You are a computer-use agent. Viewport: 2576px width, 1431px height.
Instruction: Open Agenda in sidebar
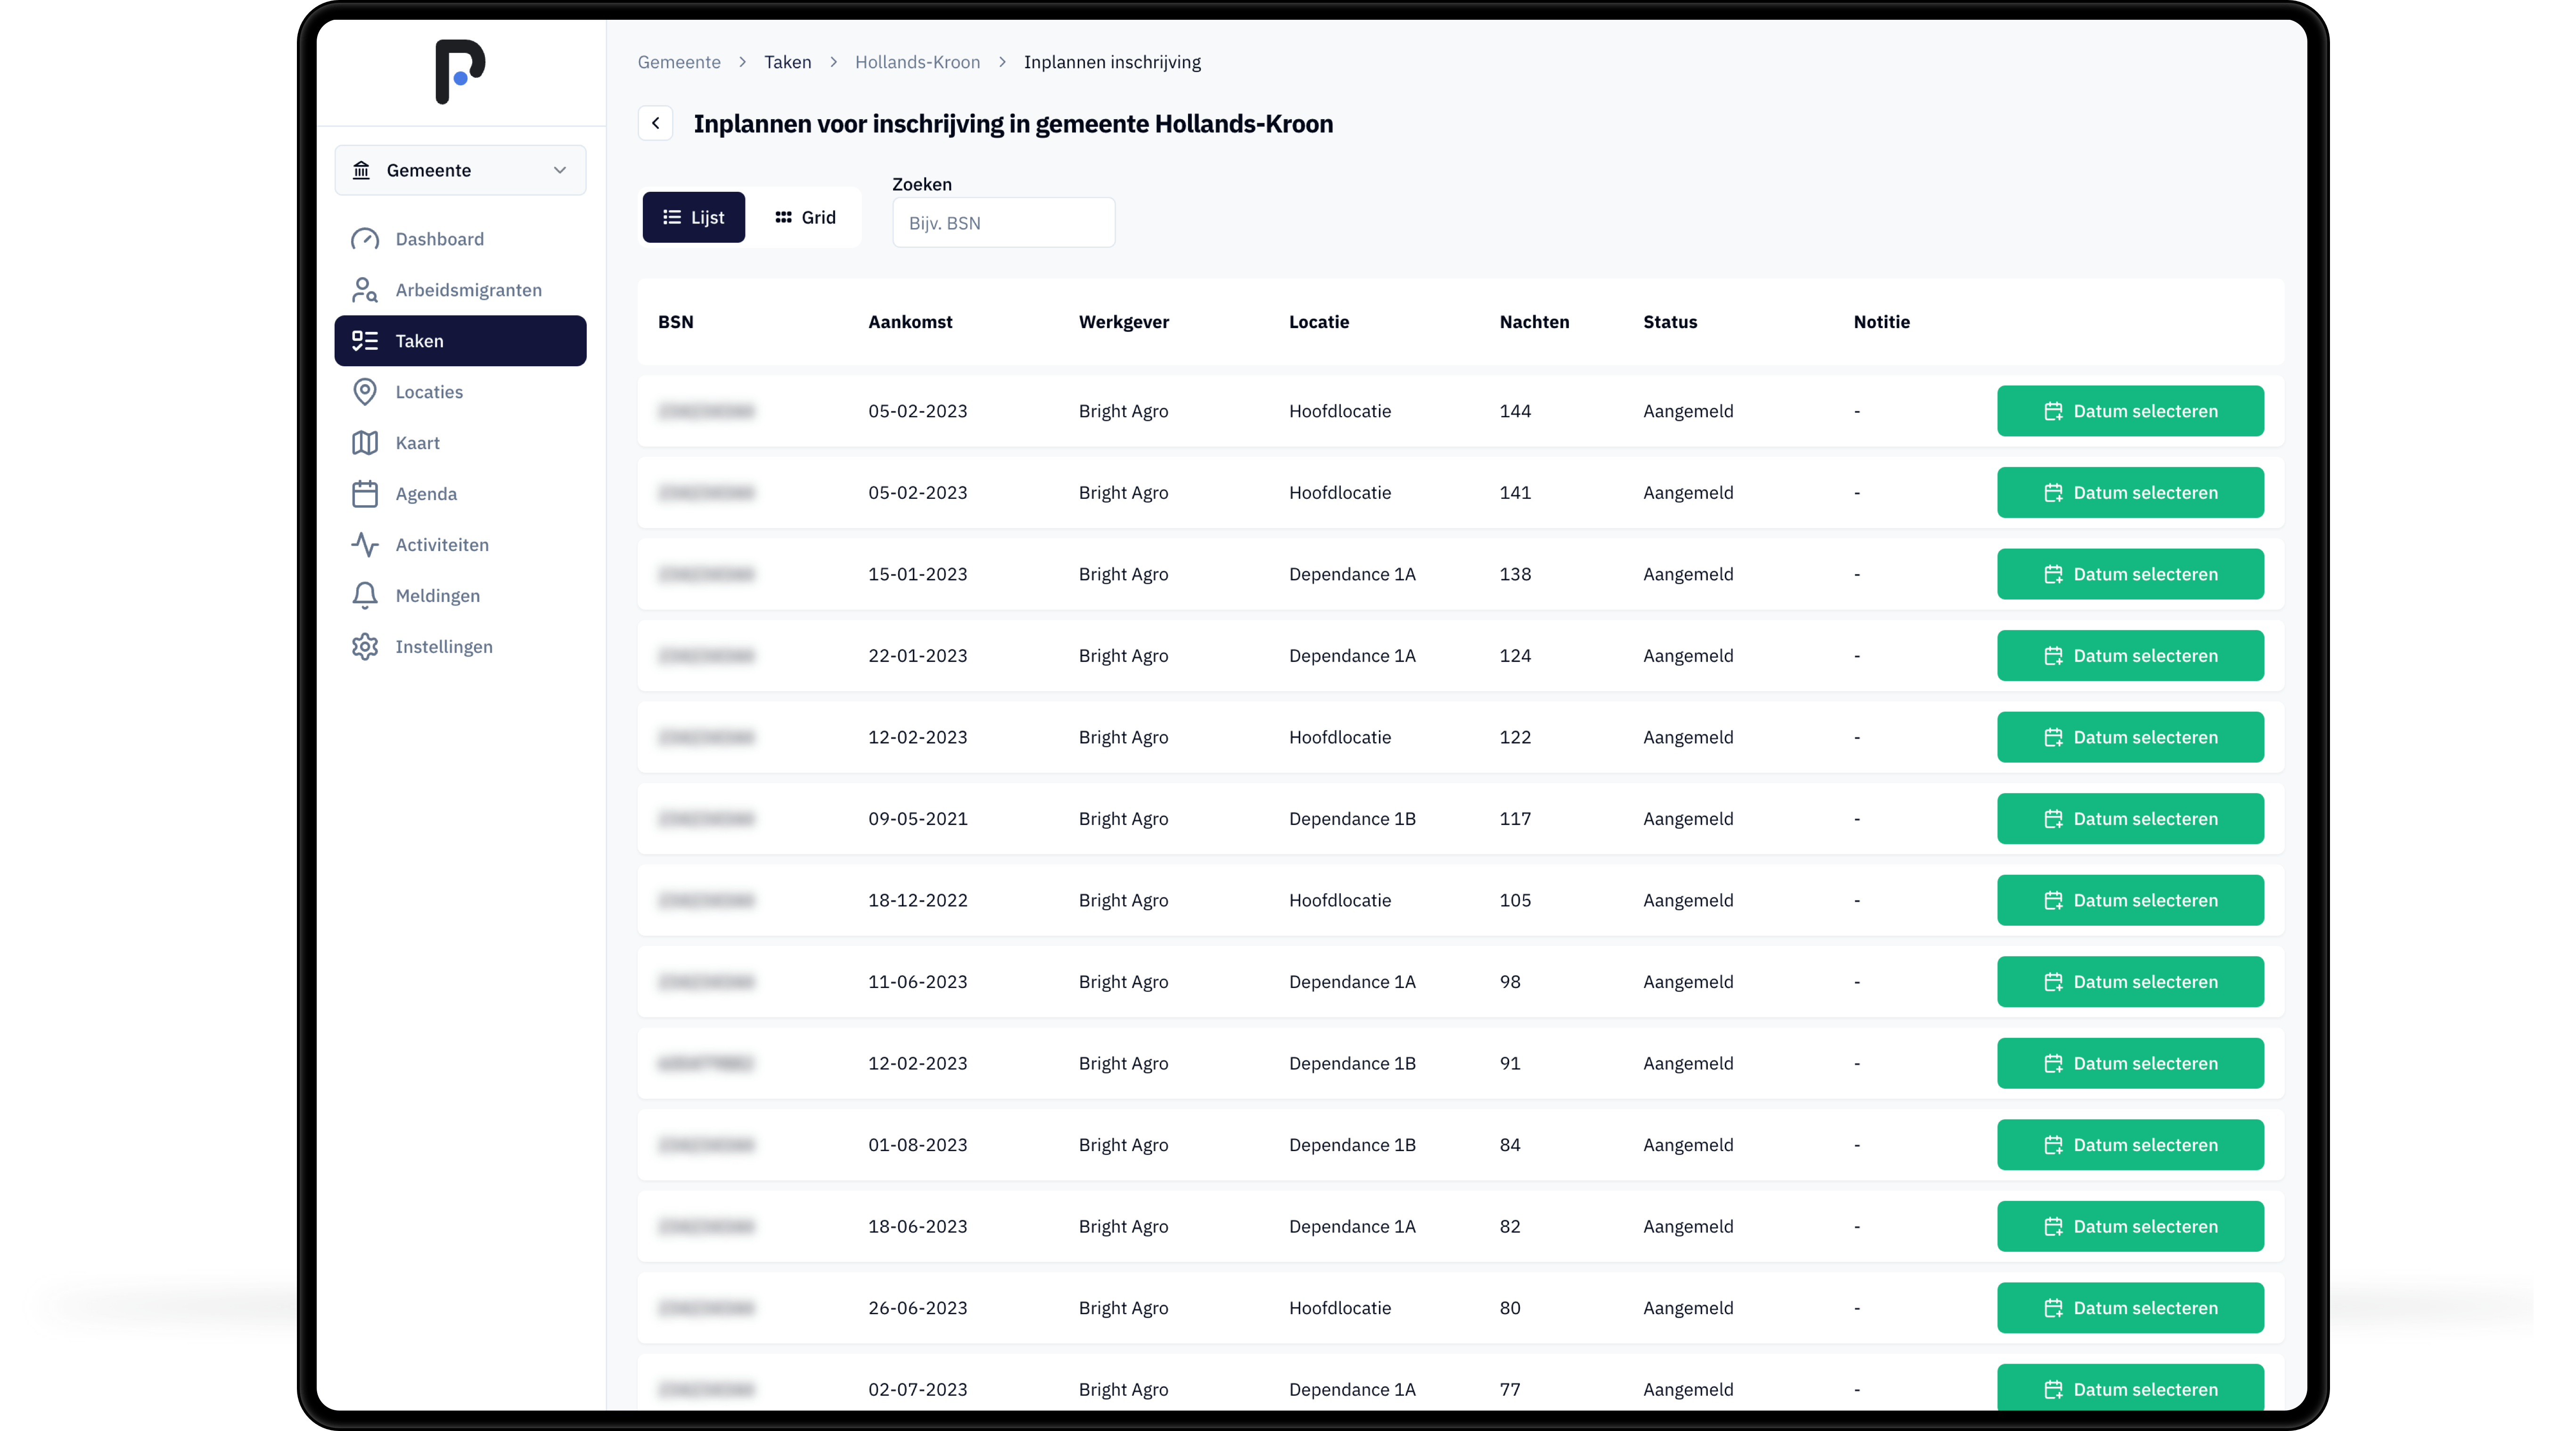[460, 494]
